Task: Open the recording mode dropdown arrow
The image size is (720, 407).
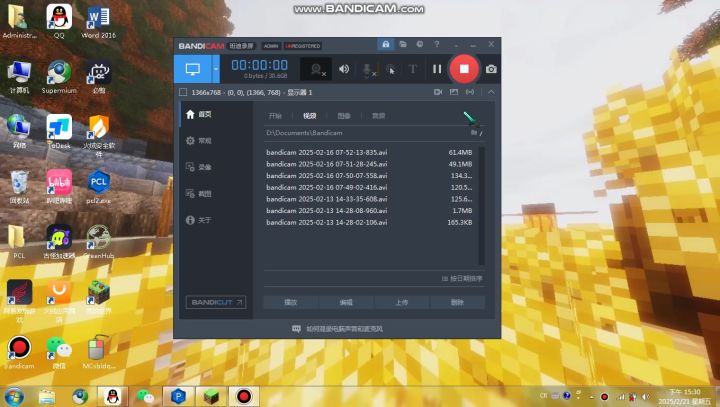Action: click(215, 69)
